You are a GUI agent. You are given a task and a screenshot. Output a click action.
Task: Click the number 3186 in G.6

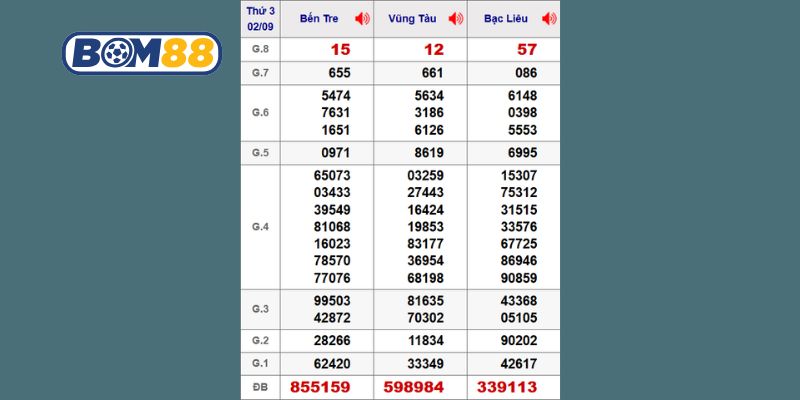[429, 113]
